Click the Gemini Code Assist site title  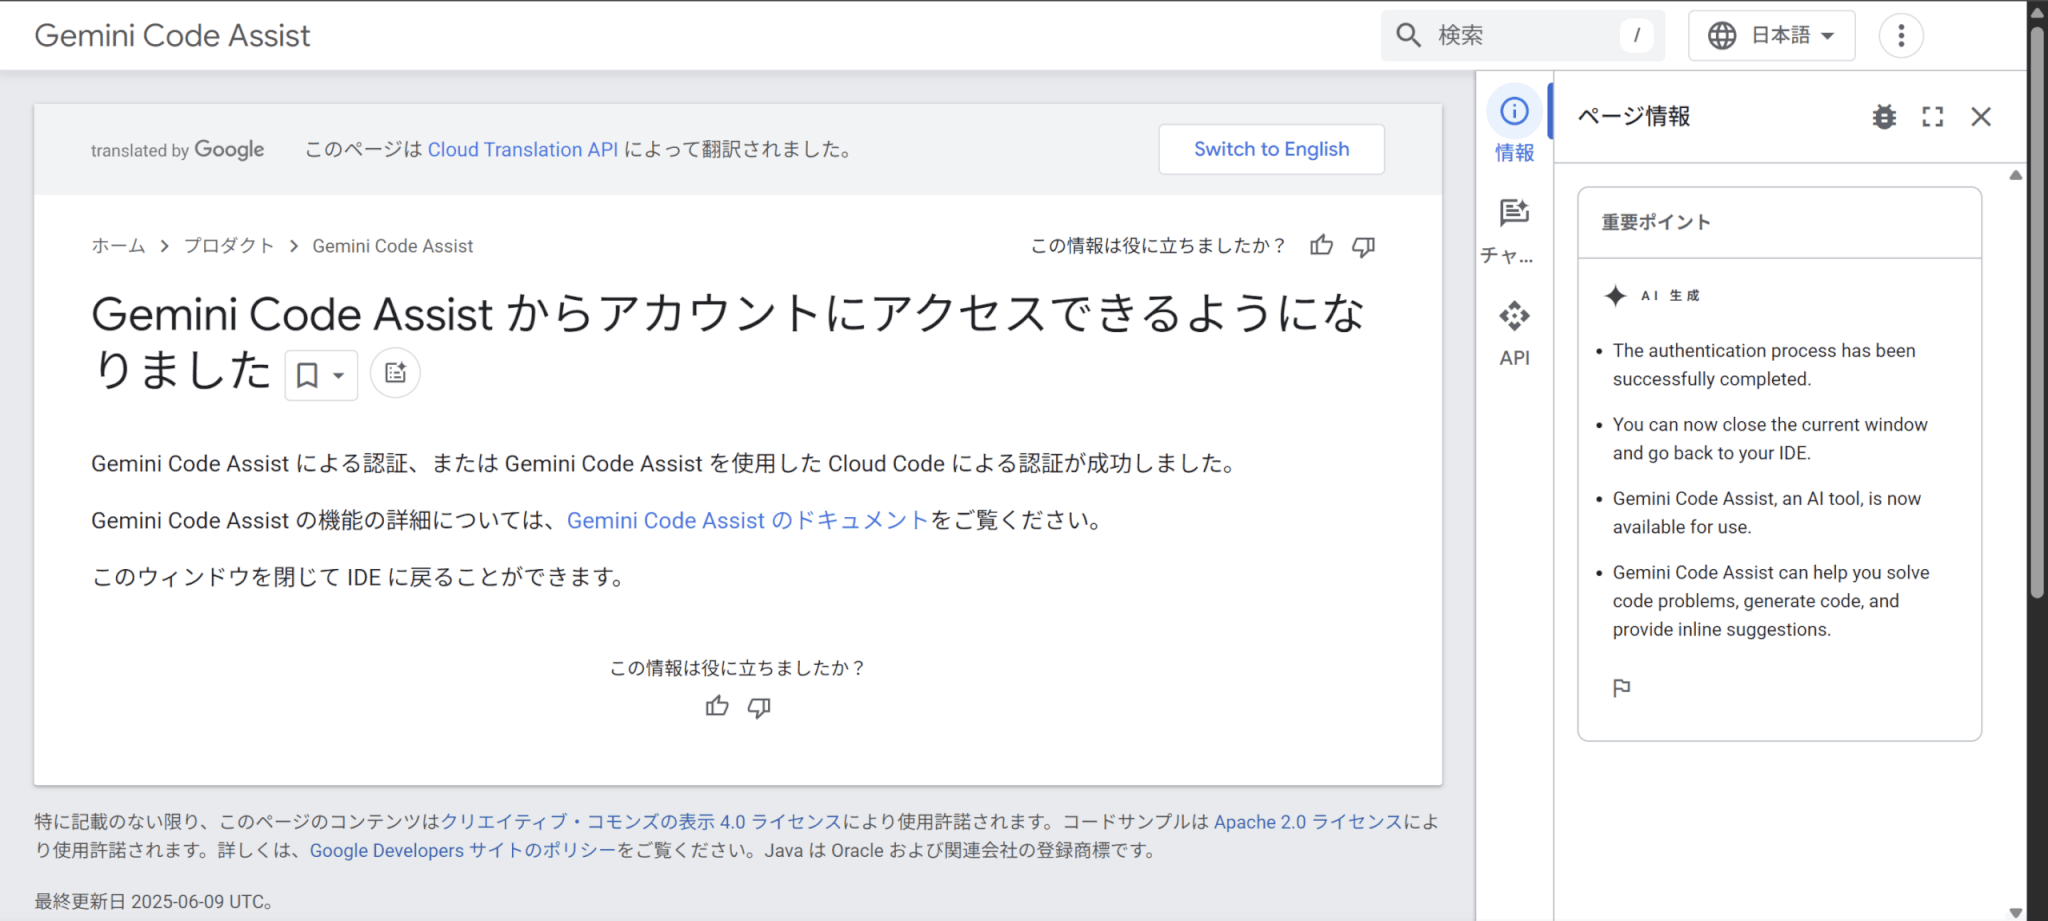coord(172,36)
